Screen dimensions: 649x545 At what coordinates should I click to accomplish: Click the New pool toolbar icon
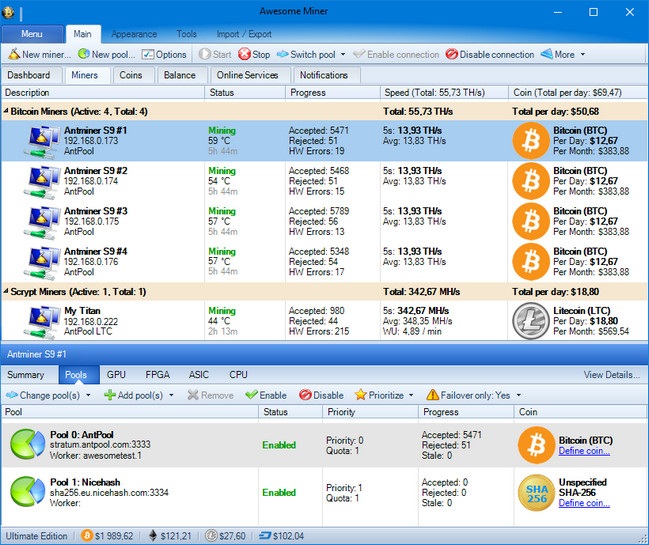(83, 55)
